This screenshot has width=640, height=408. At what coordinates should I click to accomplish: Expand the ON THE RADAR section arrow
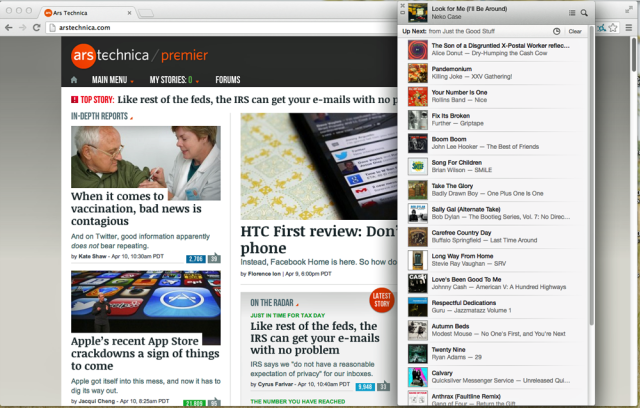click(297, 304)
